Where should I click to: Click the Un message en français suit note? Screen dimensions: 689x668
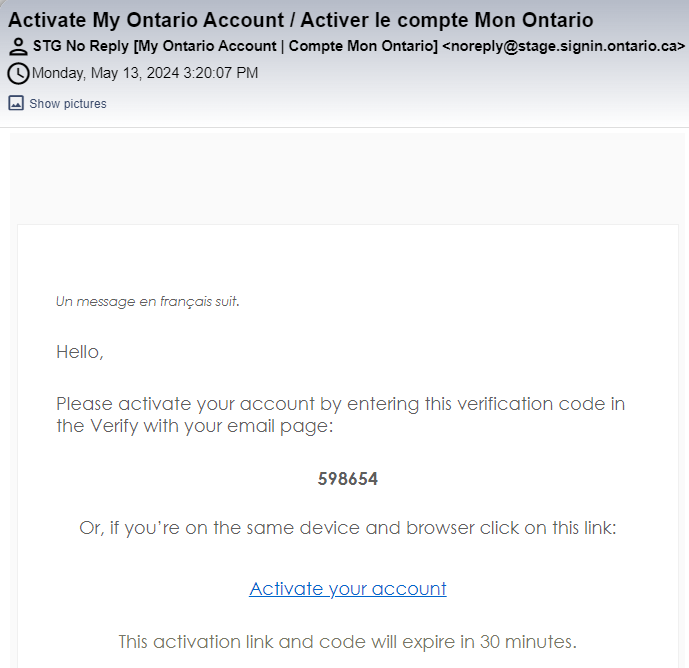pos(148,301)
